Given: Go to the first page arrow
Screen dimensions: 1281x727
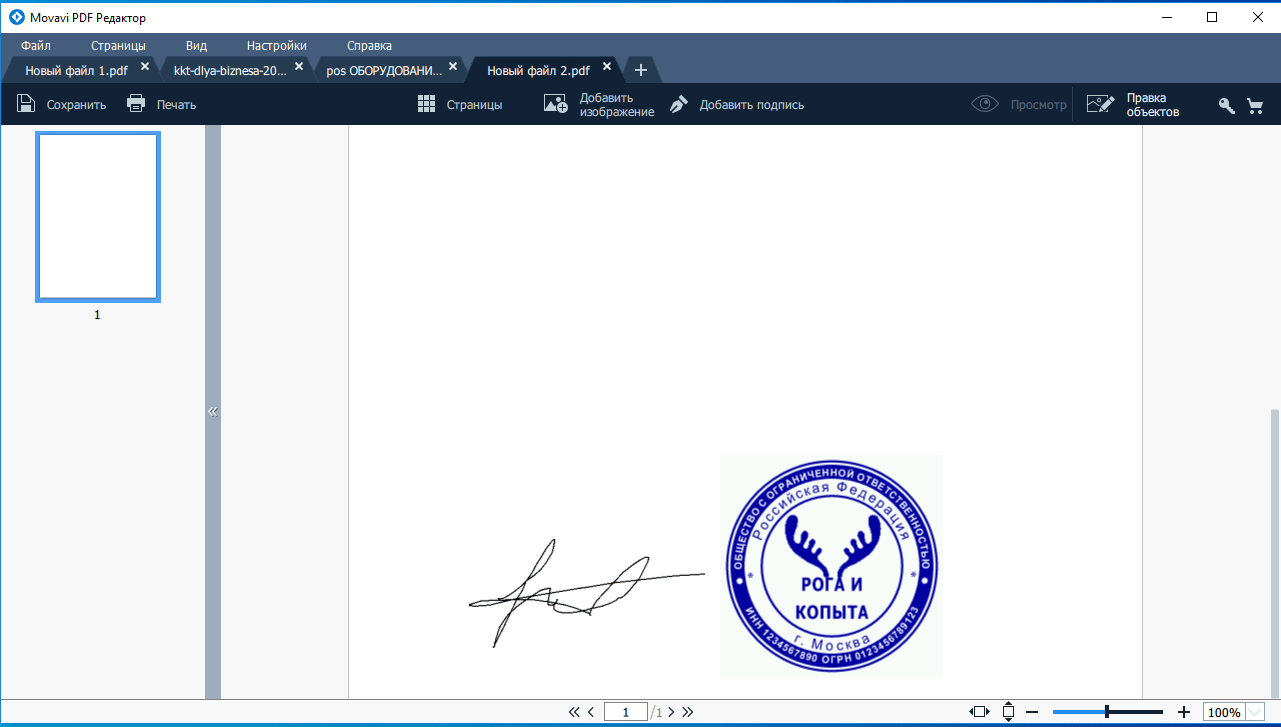Looking at the screenshot, I should tap(574, 712).
